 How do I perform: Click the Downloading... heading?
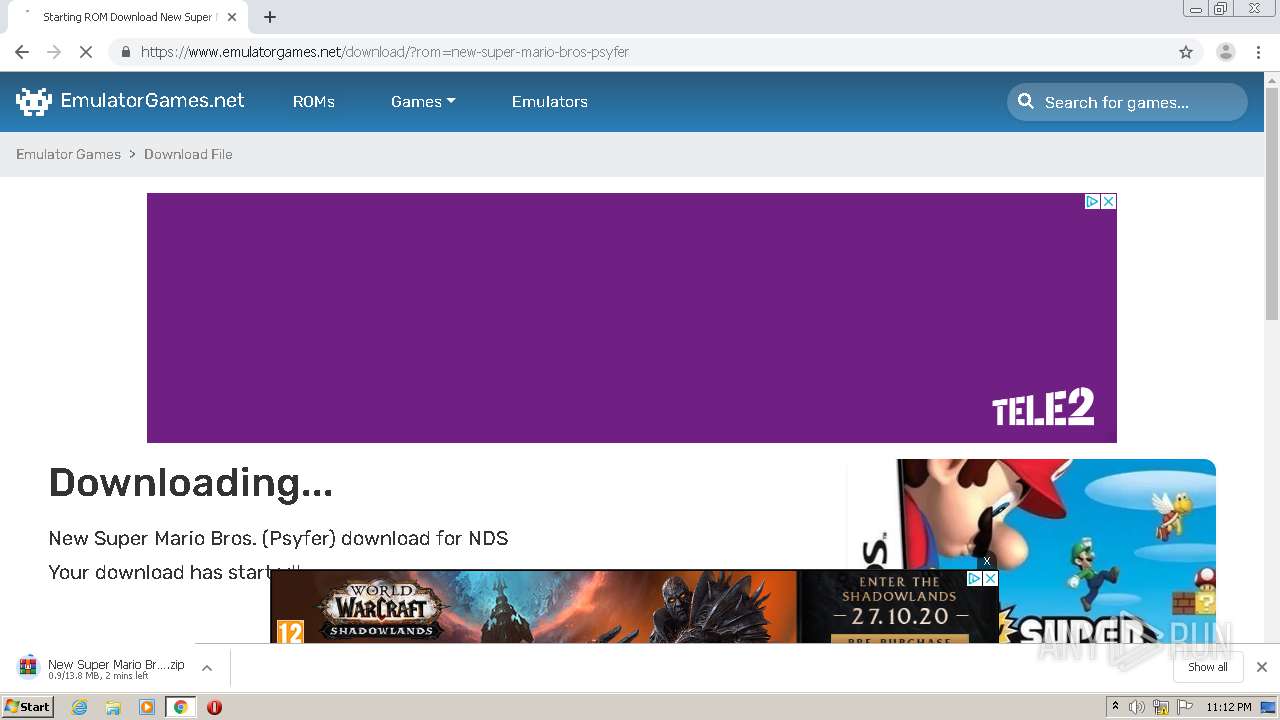(x=191, y=483)
